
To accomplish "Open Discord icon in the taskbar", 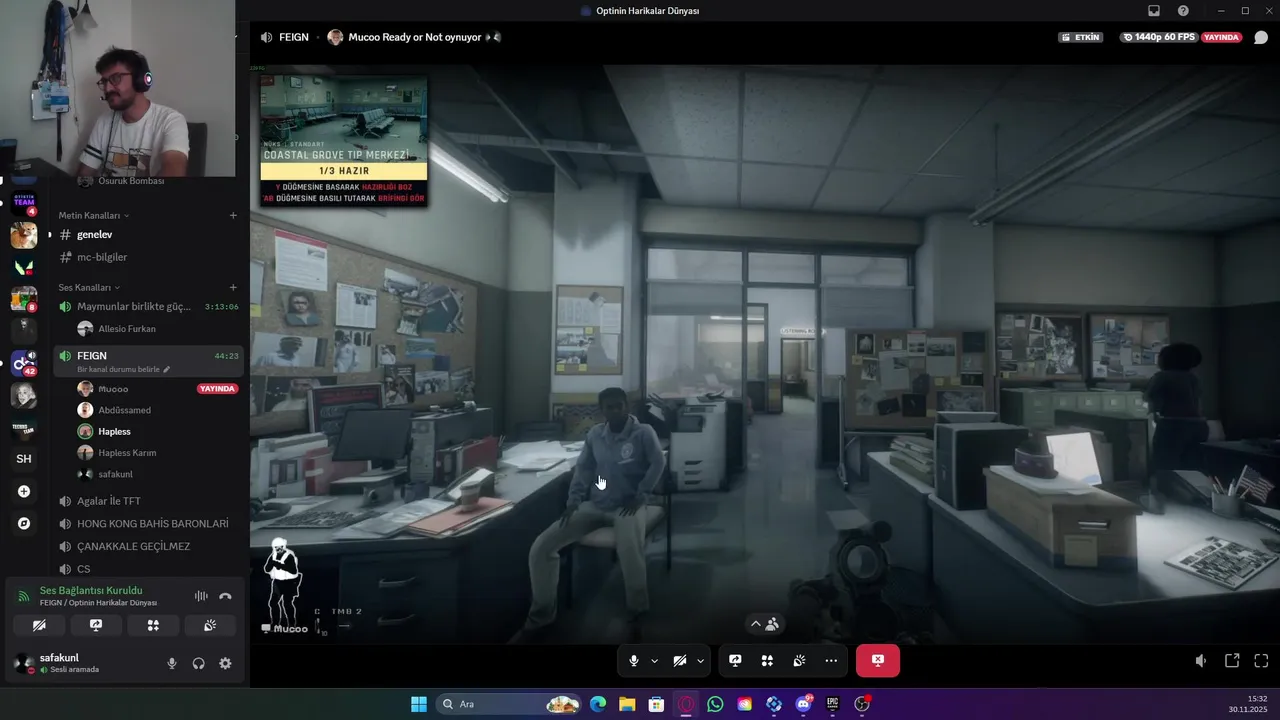I will [x=803, y=704].
